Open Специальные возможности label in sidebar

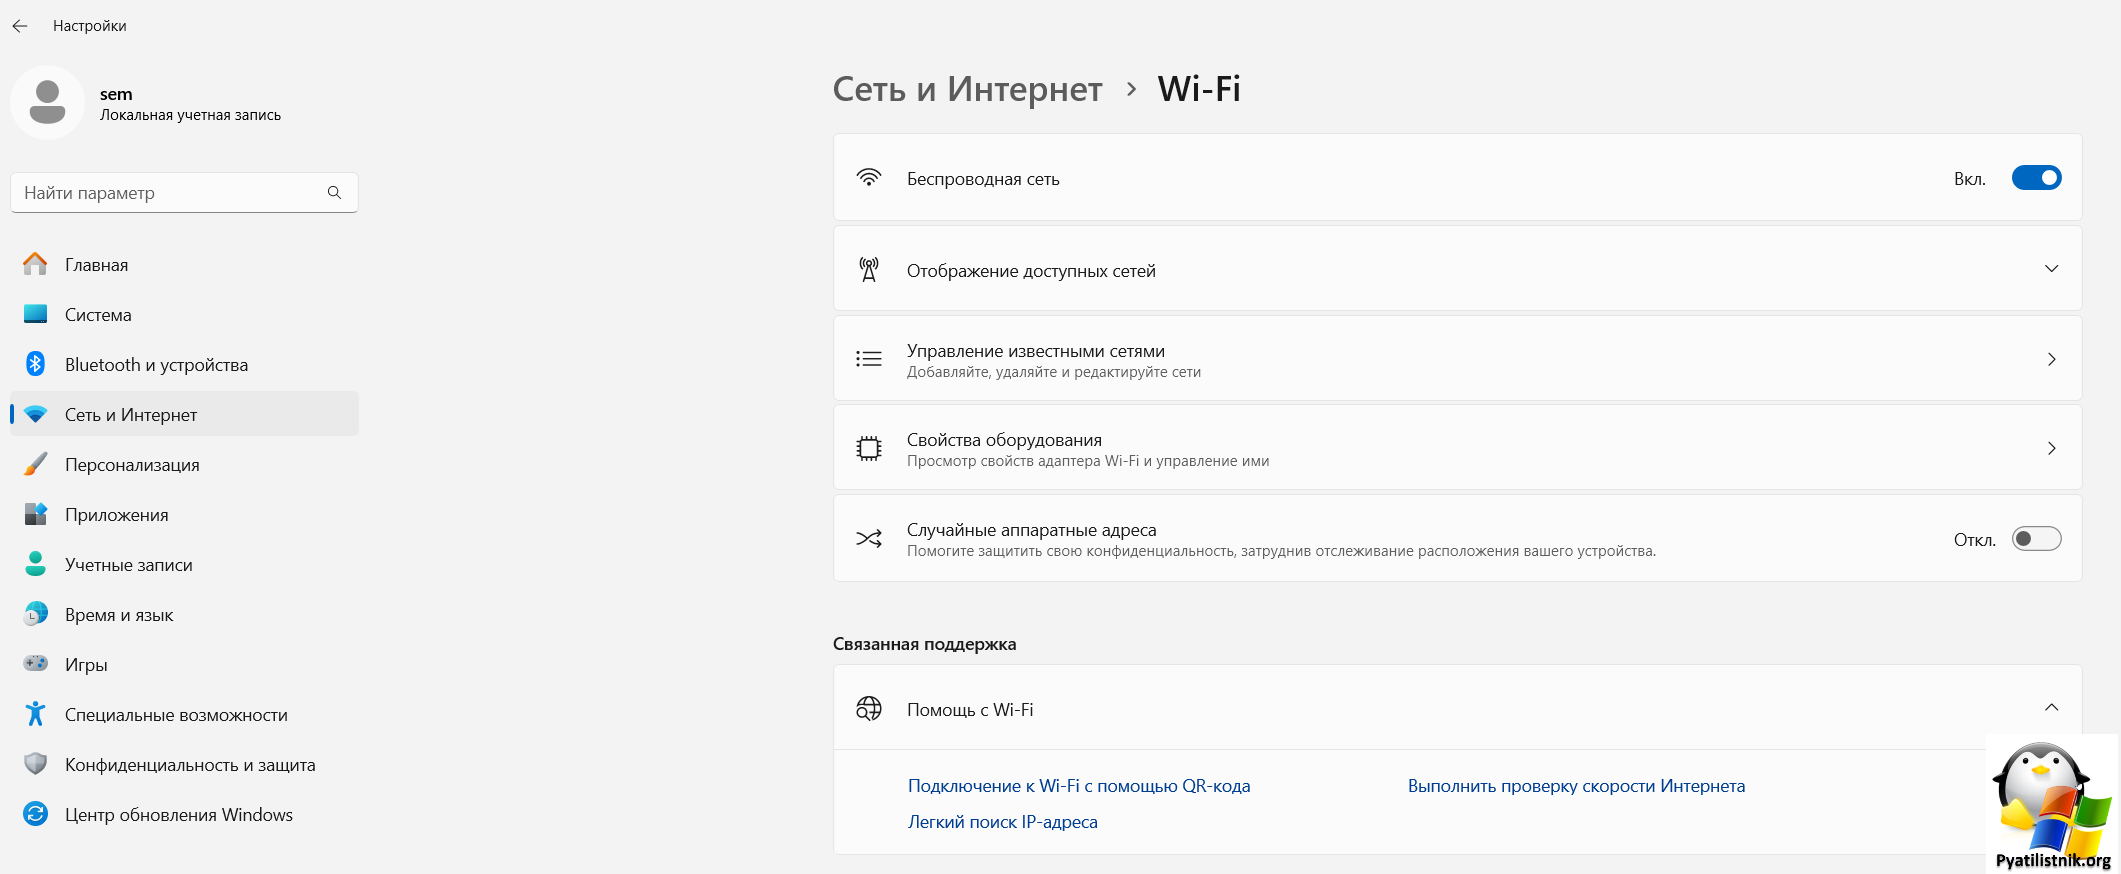click(176, 715)
